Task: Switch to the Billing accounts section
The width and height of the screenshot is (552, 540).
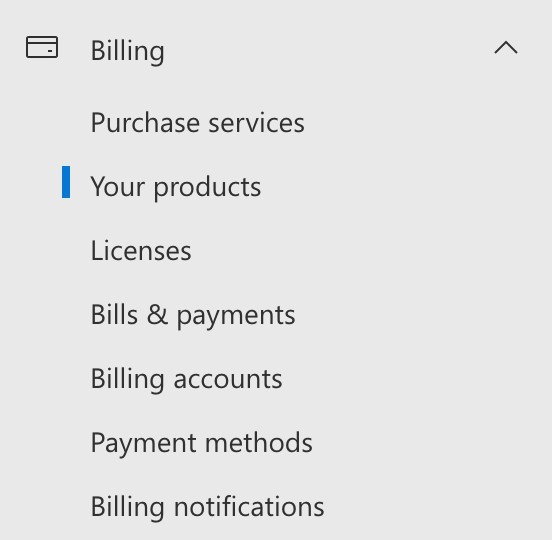Action: pos(187,379)
